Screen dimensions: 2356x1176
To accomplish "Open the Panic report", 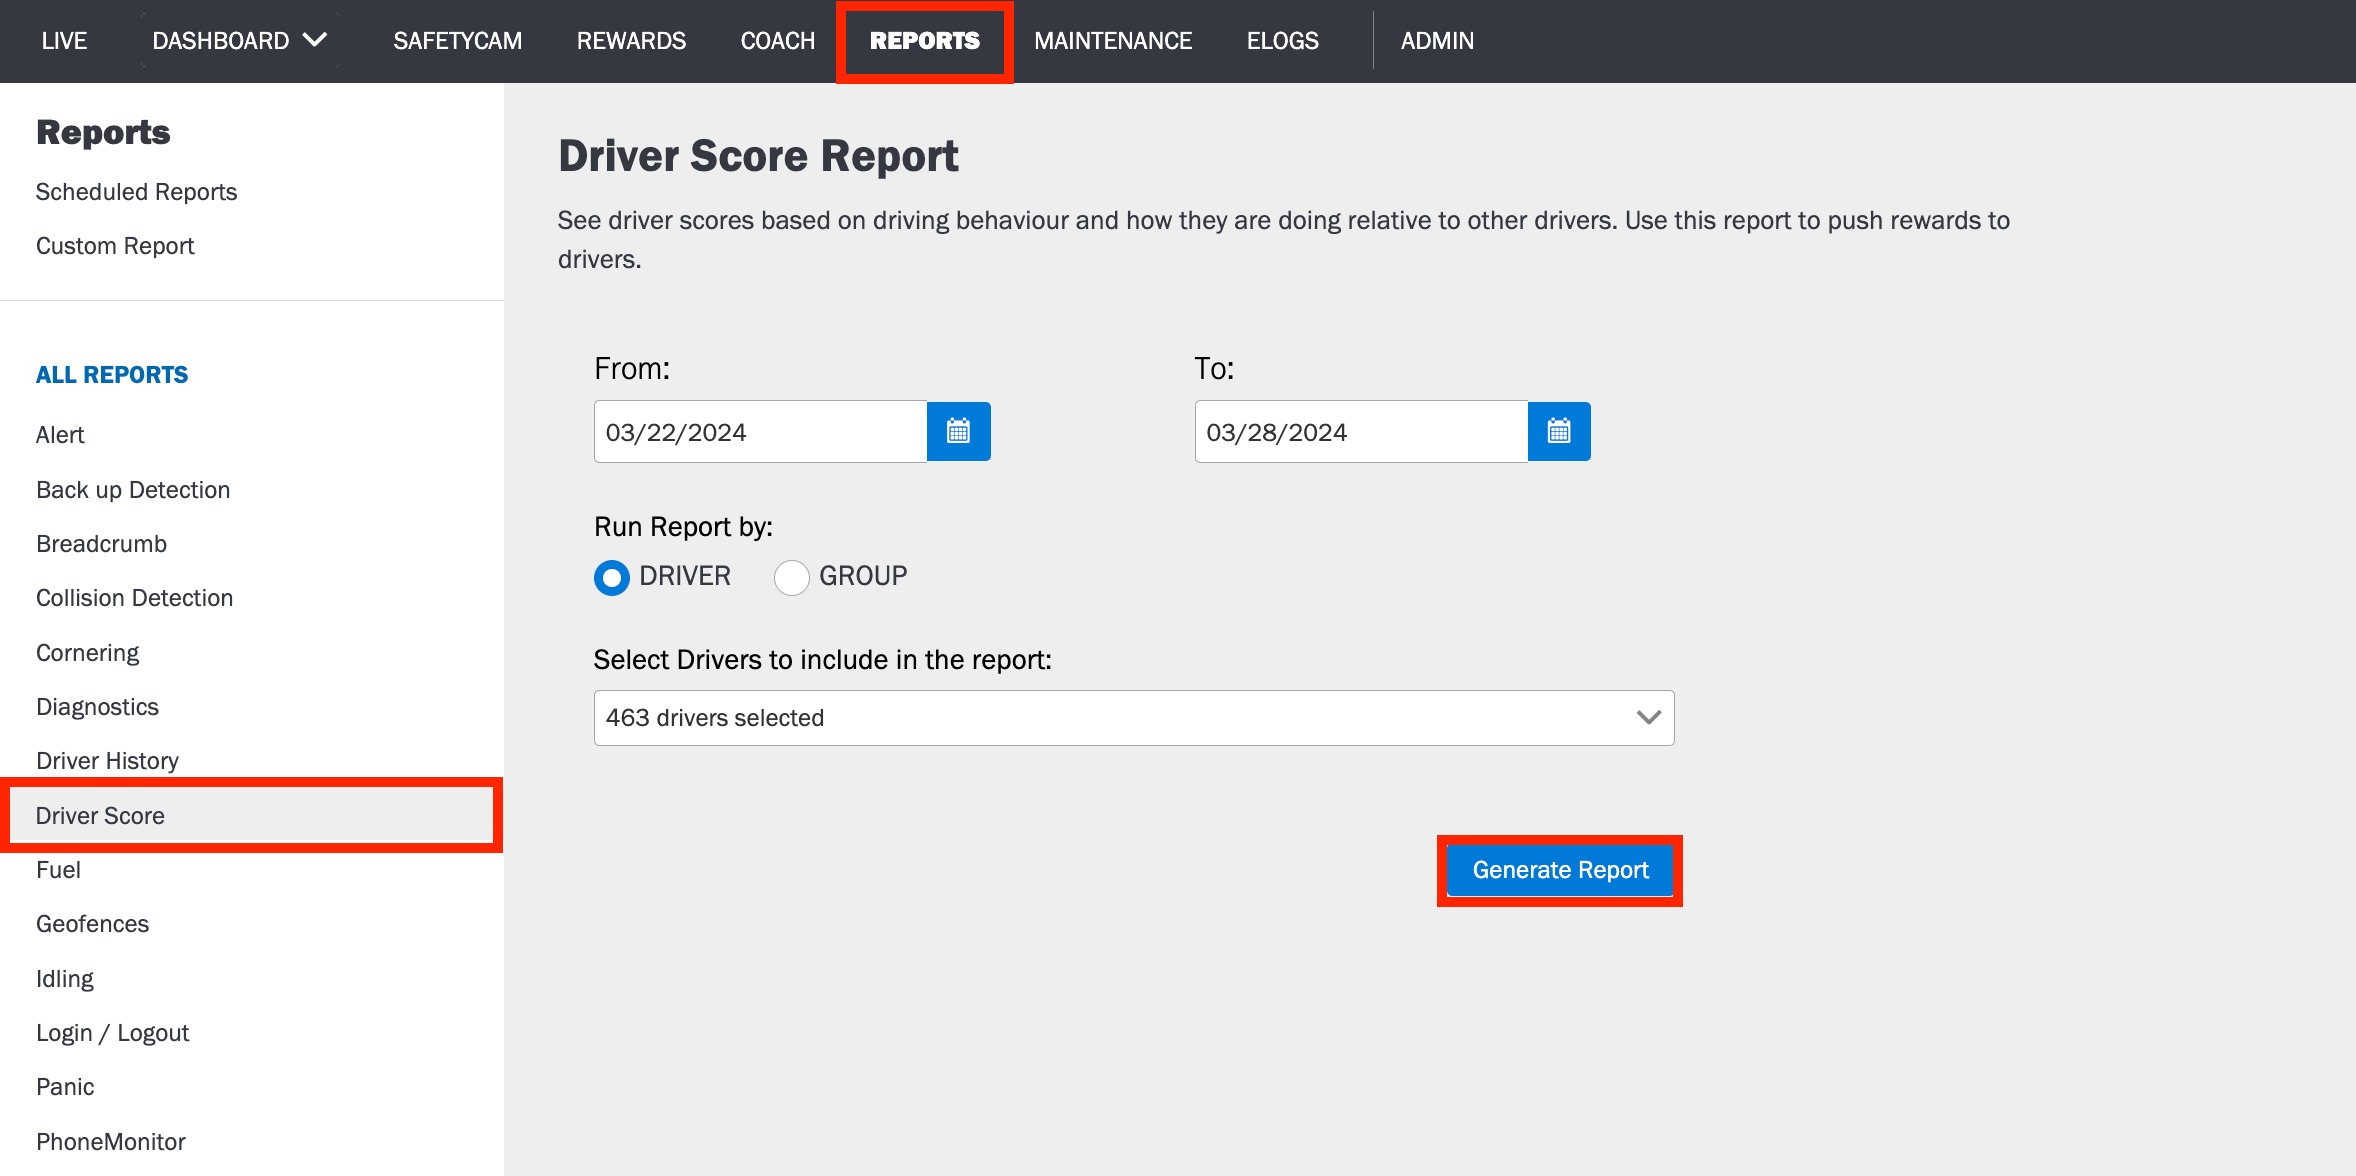I will [x=65, y=1087].
